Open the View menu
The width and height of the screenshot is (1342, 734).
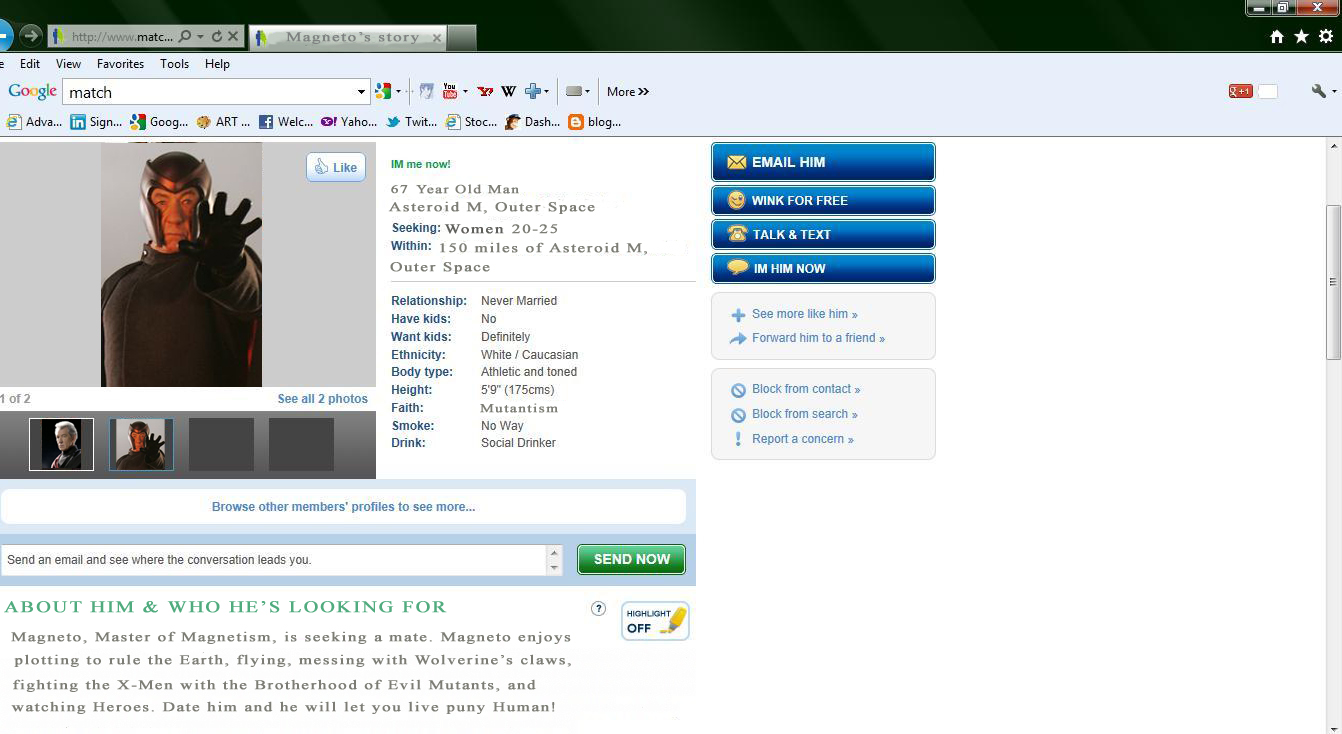(68, 63)
